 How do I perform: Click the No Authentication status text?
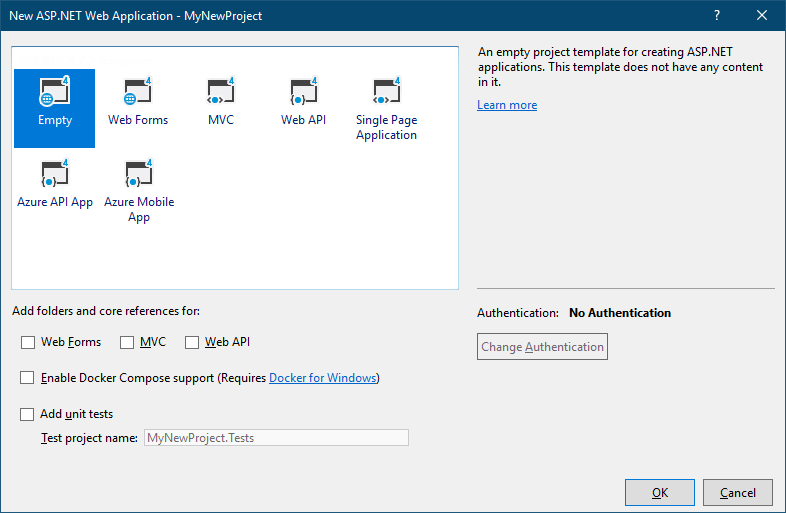pyautogui.click(x=620, y=313)
